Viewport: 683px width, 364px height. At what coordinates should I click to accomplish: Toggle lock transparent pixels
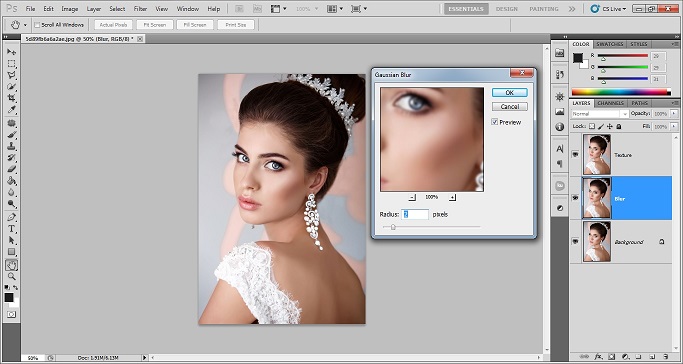coord(592,126)
